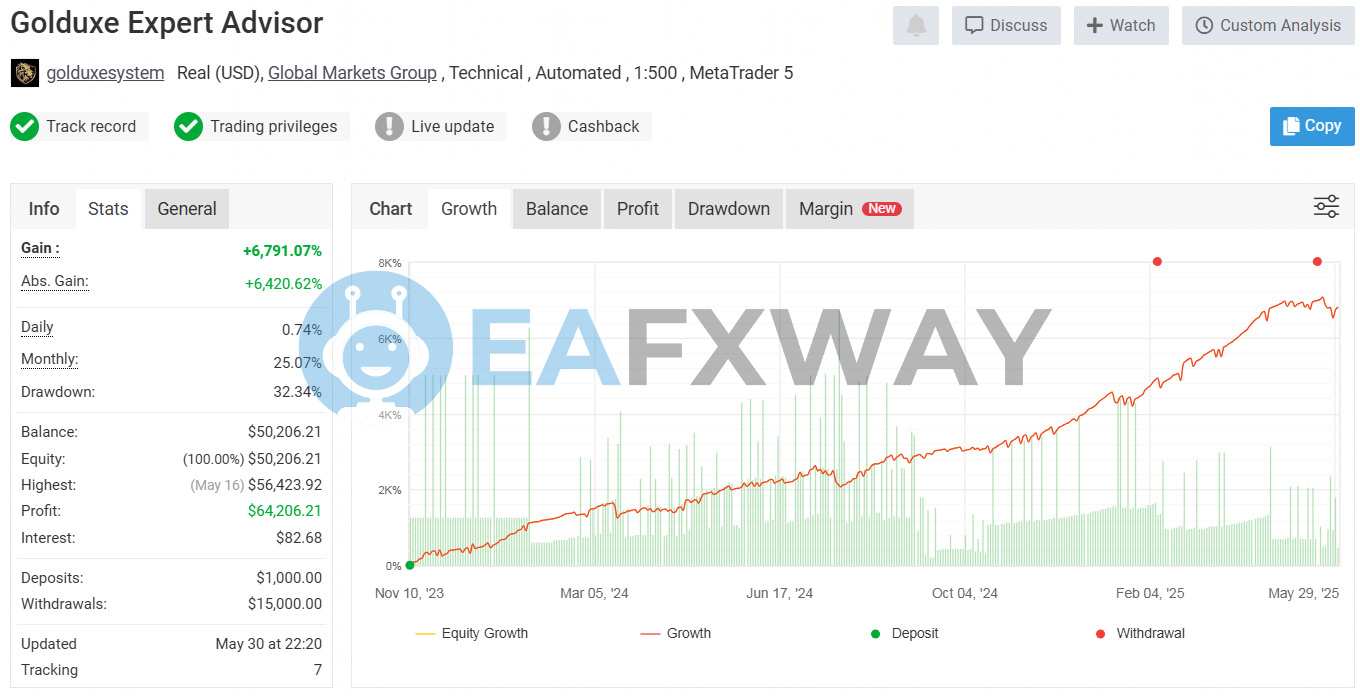This screenshot has width=1360, height=696.
Task: Click the Track record green checkmark
Action: click(24, 127)
